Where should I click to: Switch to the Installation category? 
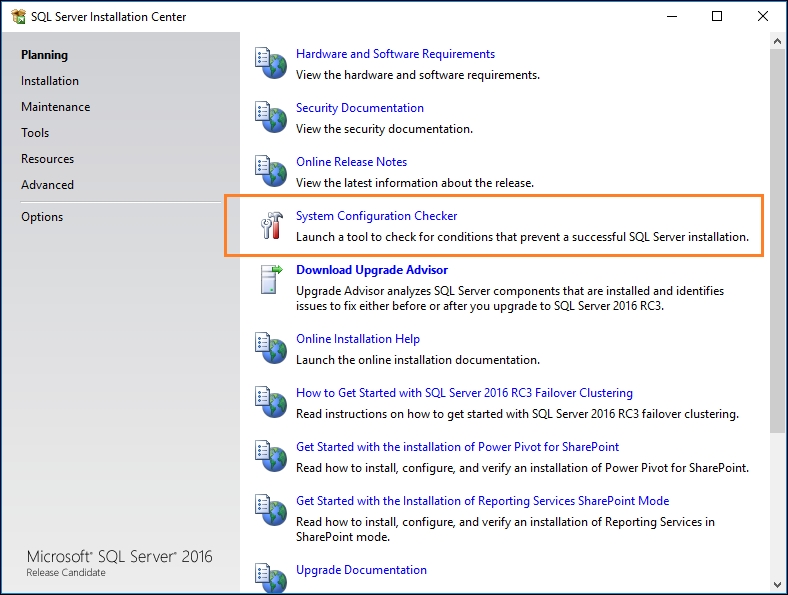tap(50, 81)
